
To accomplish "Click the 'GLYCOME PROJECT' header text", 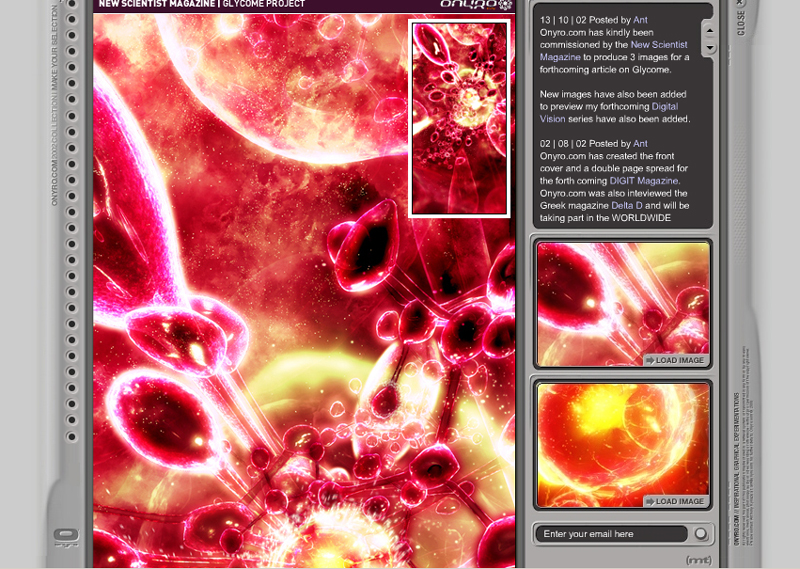I will (x=264, y=4).
